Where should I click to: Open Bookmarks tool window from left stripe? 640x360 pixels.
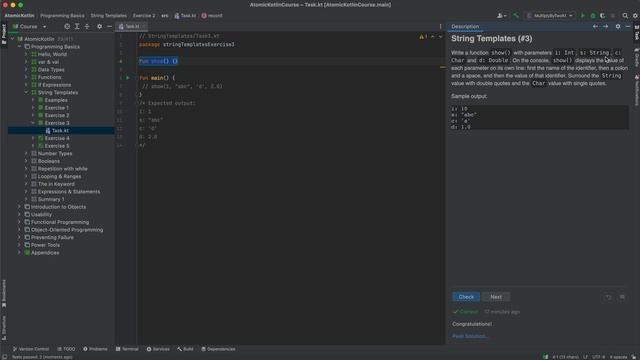pos(4,293)
